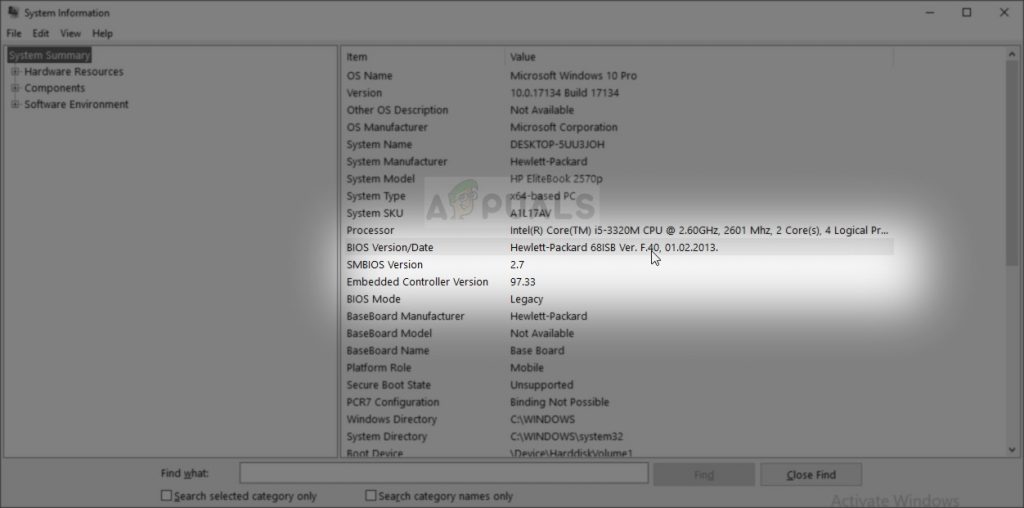Select the System Model row
This screenshot has width=1024, height=508.
coord(617,179)
